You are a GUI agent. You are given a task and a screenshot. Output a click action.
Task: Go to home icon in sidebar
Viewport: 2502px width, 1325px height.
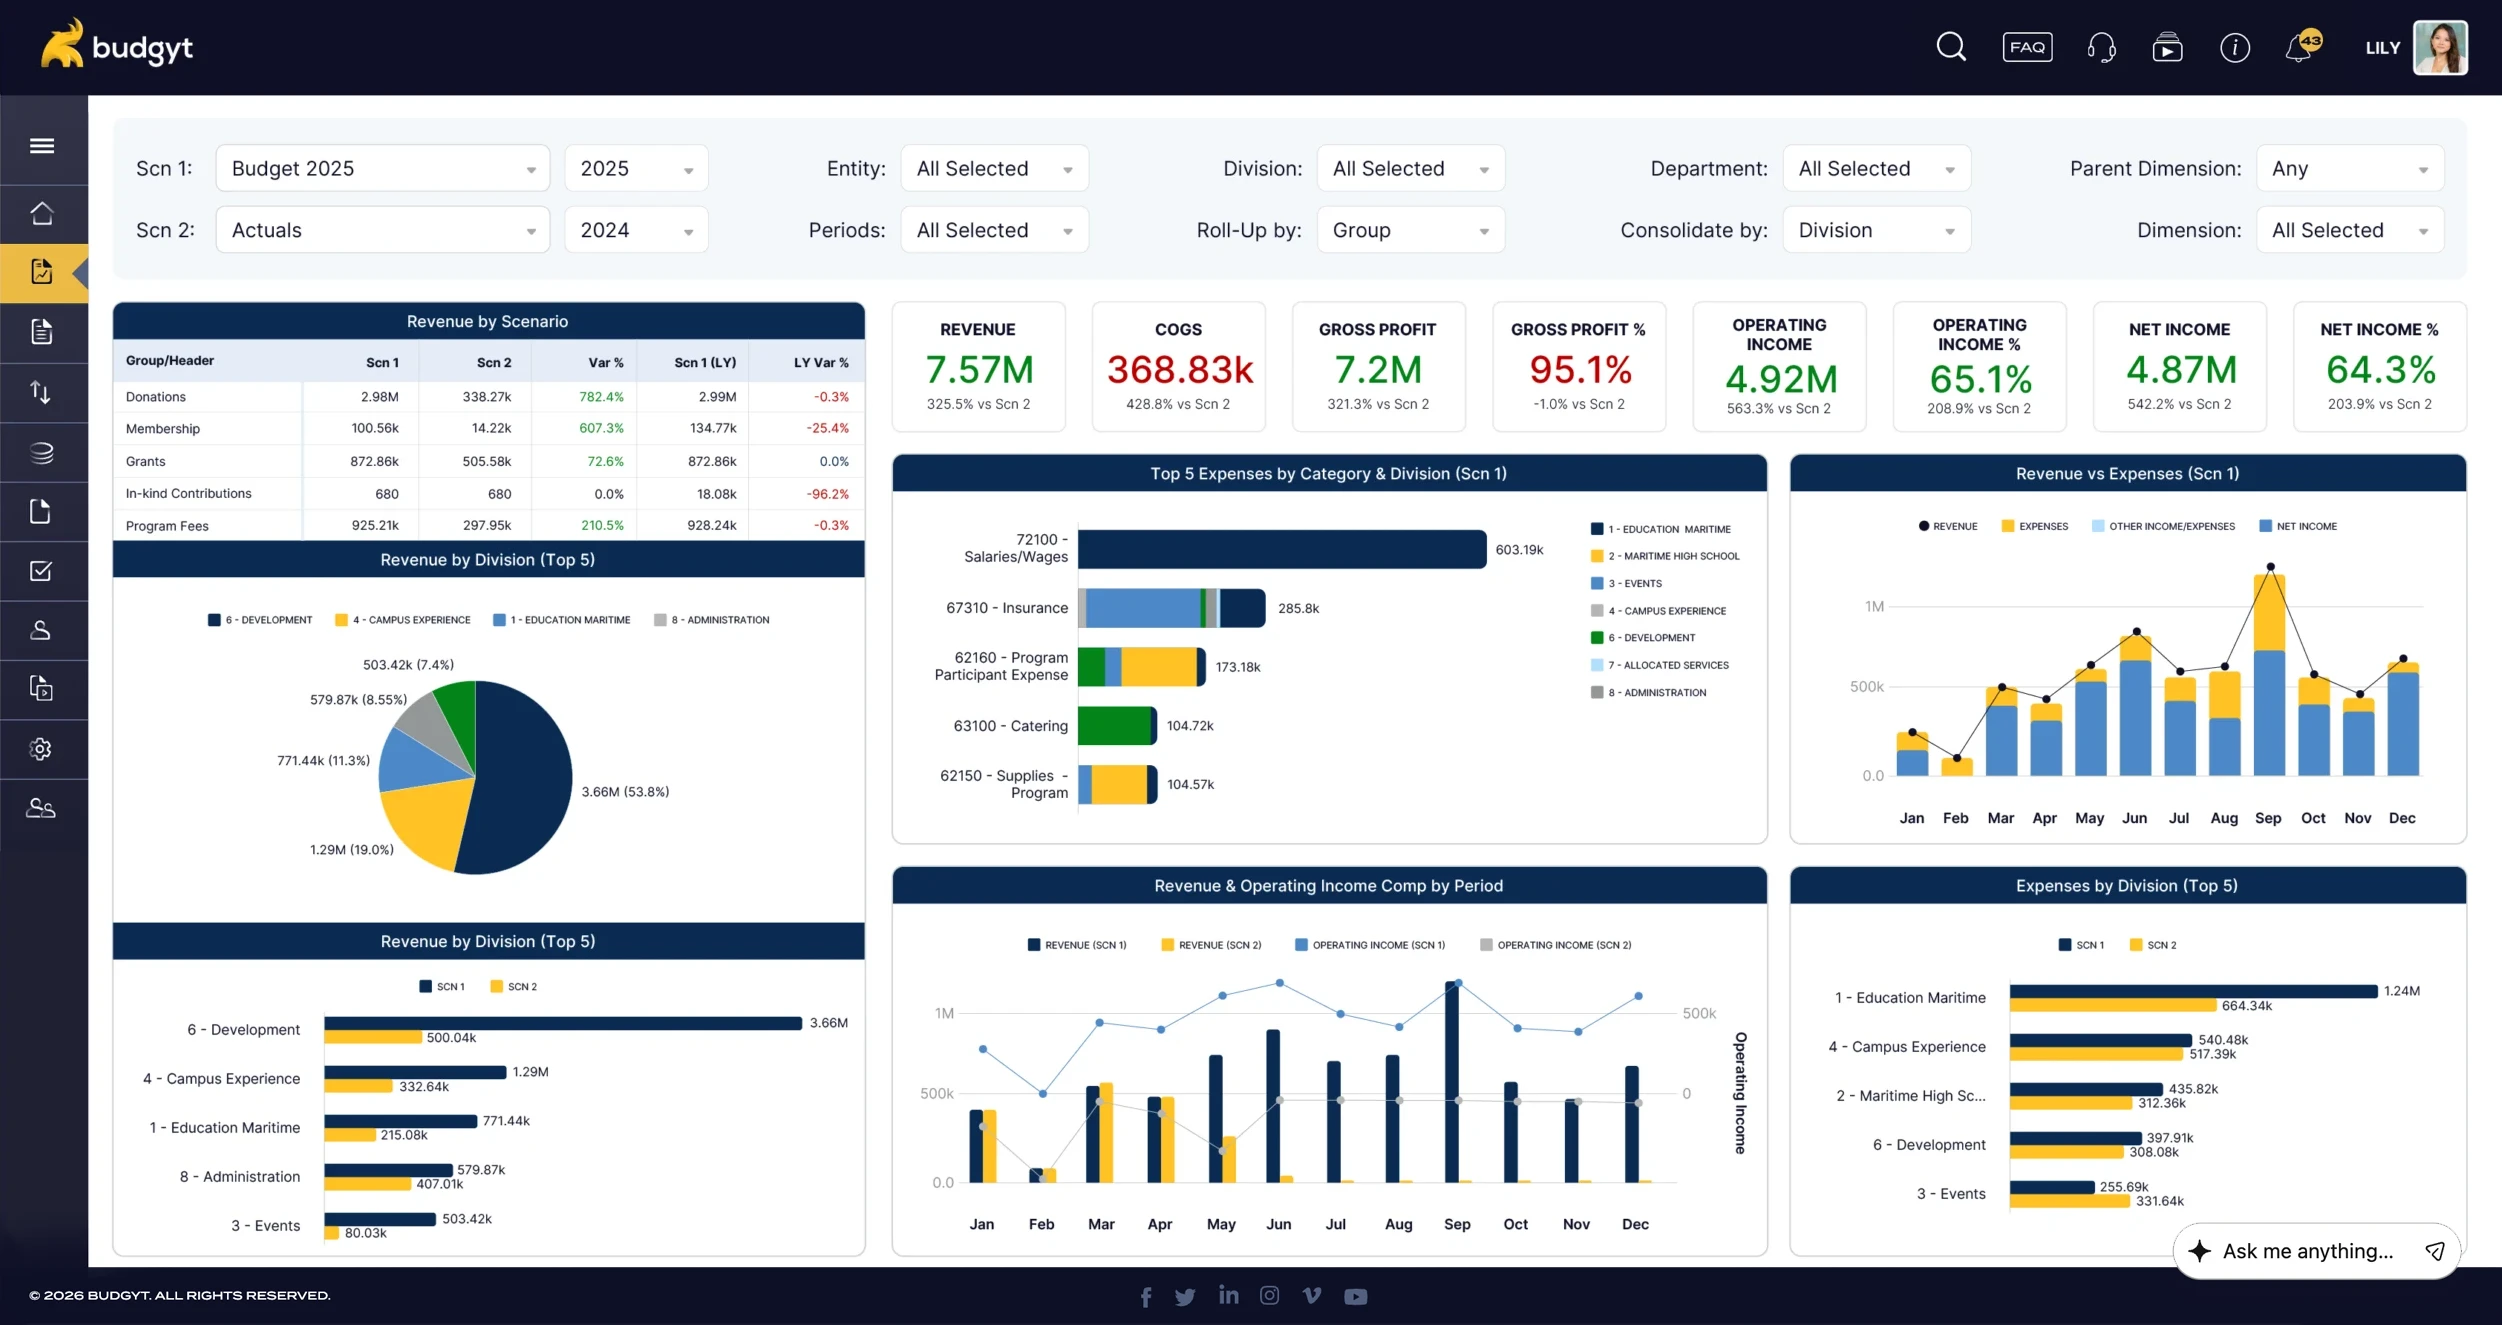click(x=42, y=213)
